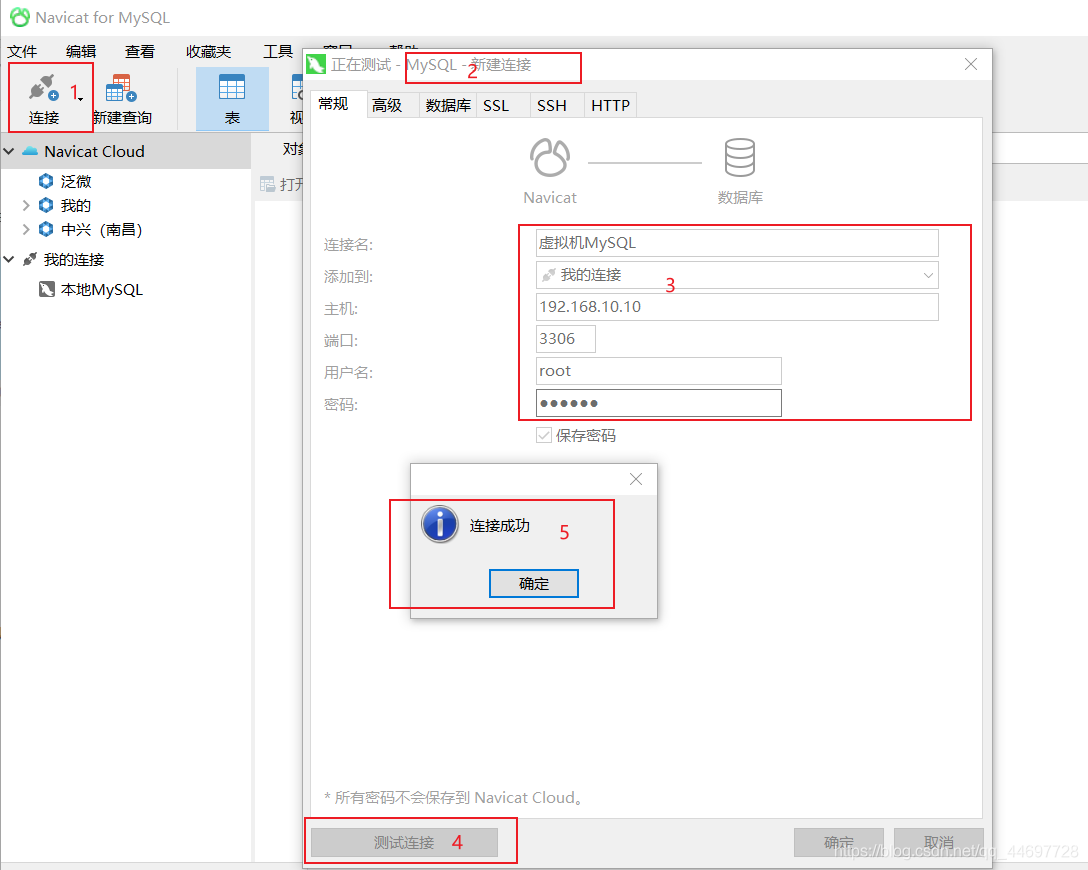The height and width of the screenshot is (870, 1088).
Task: Click the 本地MySQL connection icon
Action: coord(46,289)
